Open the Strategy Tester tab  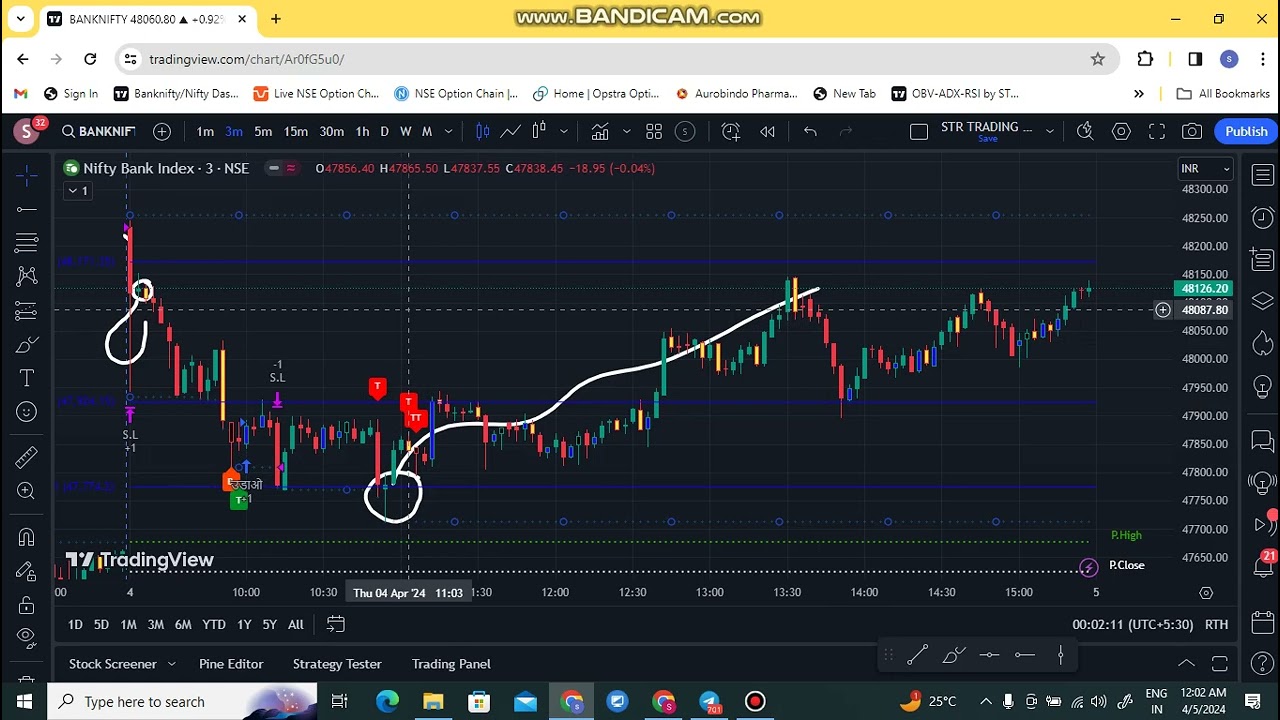pos(337,664)
